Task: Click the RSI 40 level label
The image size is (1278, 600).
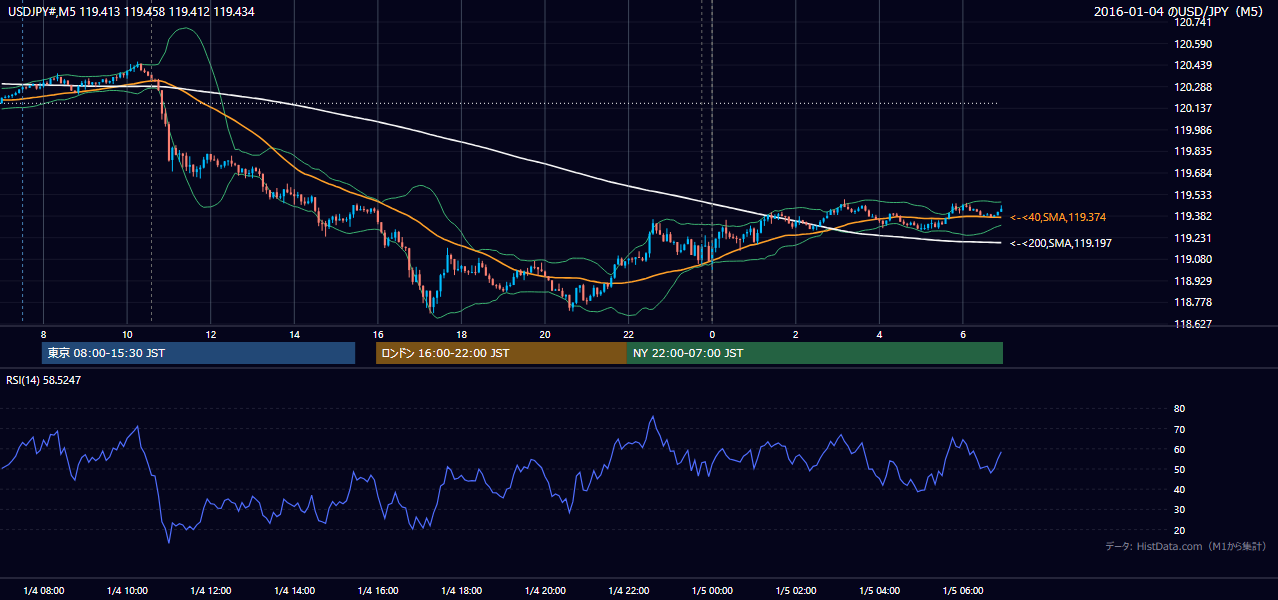Action: pyautogui.click(x=1179, y=489)
